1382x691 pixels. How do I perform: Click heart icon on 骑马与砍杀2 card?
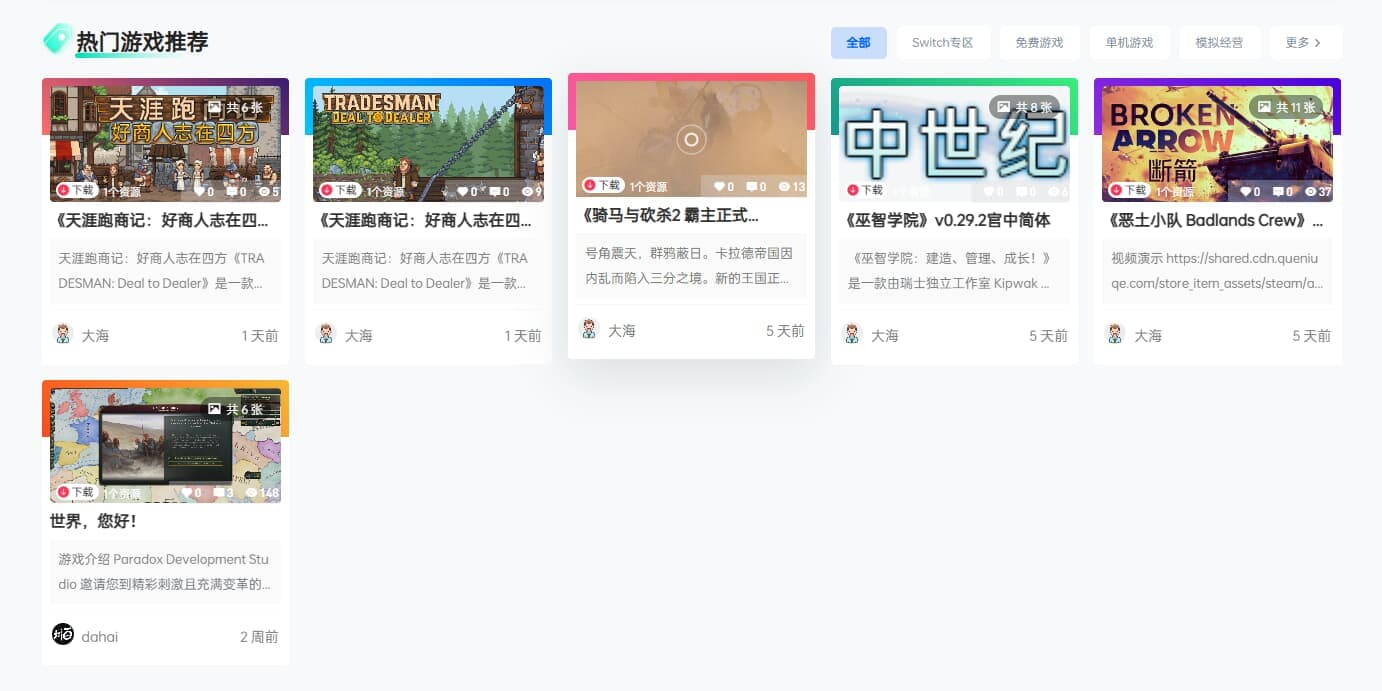(x=718, y=186)
